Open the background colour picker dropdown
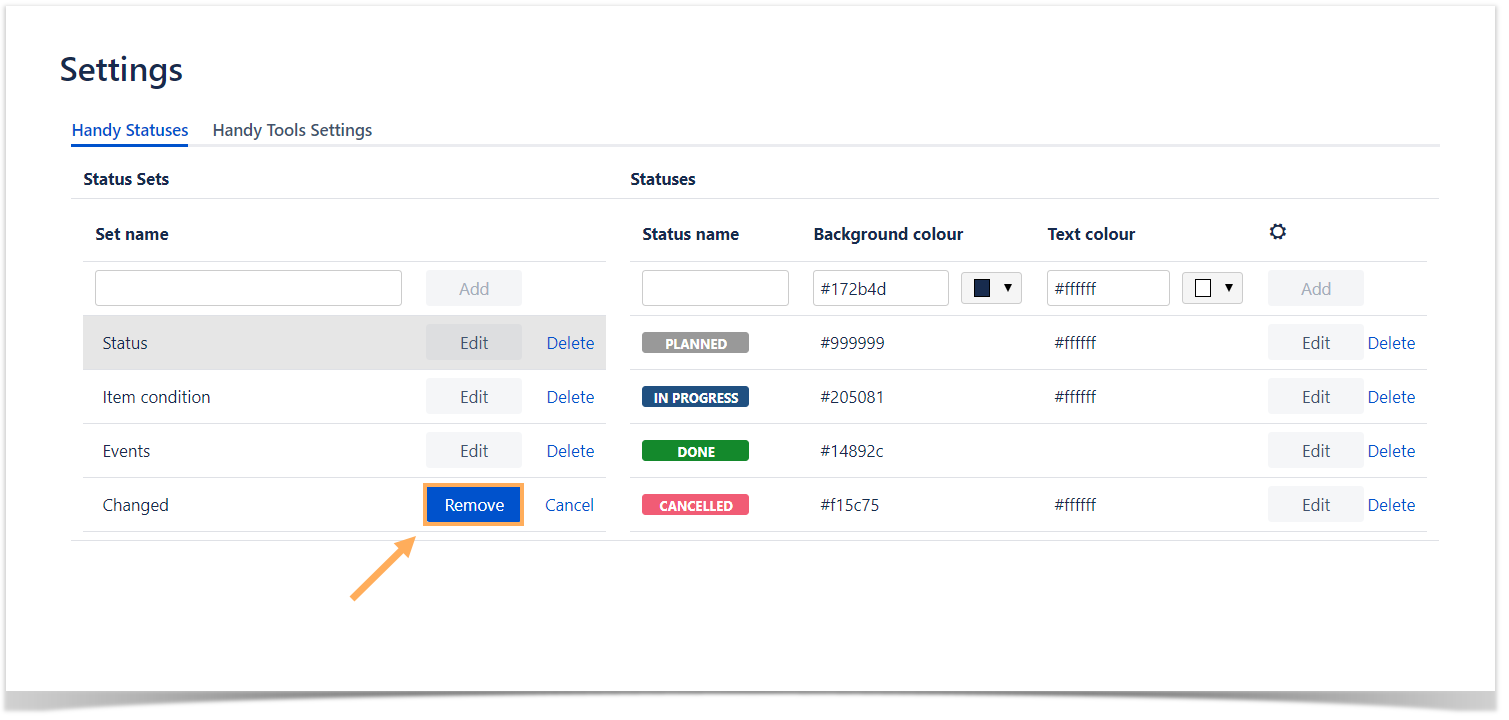Viewport: 1509px width, 720px height. [x=991, y=288]
